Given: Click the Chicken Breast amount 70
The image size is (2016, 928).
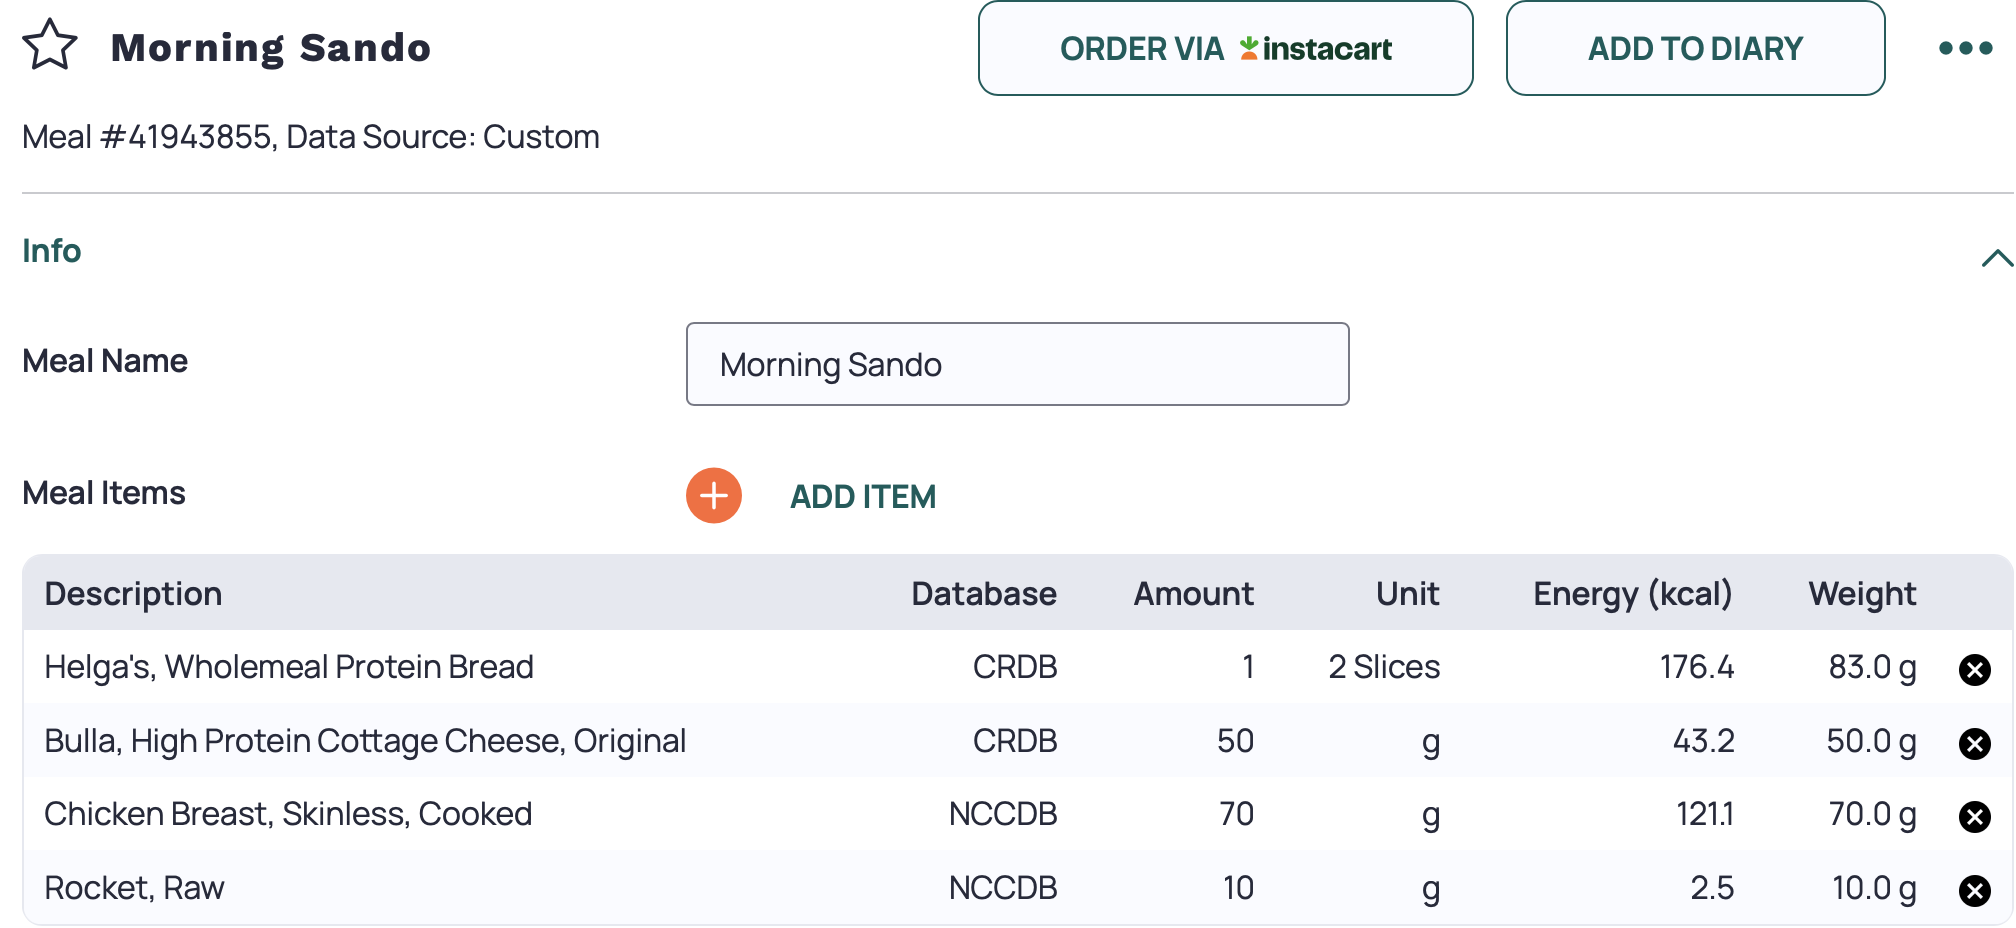Looking at the screenshot, I should point(1236,814).
